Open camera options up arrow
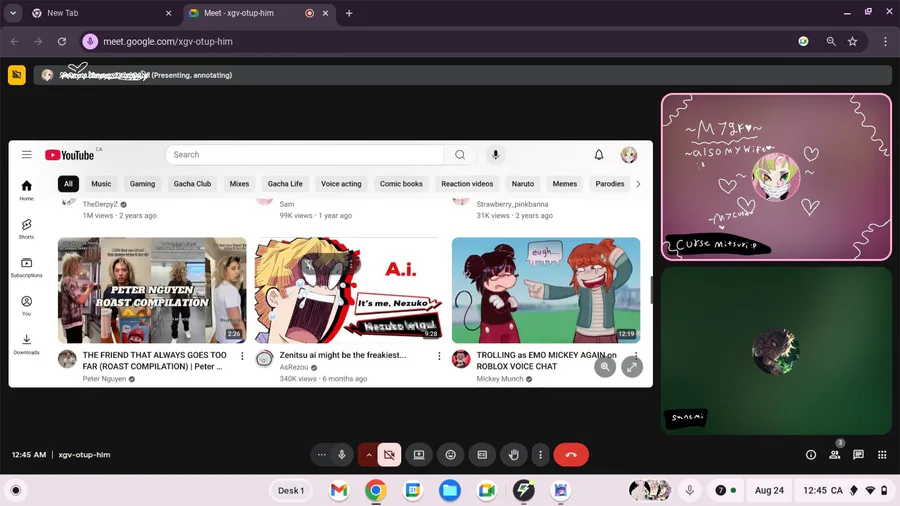900x506 pixels. point(368,455)
